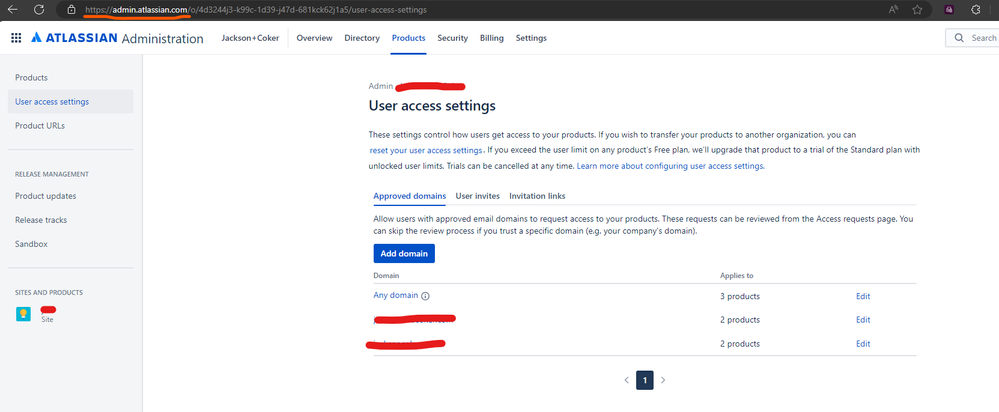Open the Settings tab in top navigation
The width and height of the screenshot is (999, 412).
pos(531,38)
